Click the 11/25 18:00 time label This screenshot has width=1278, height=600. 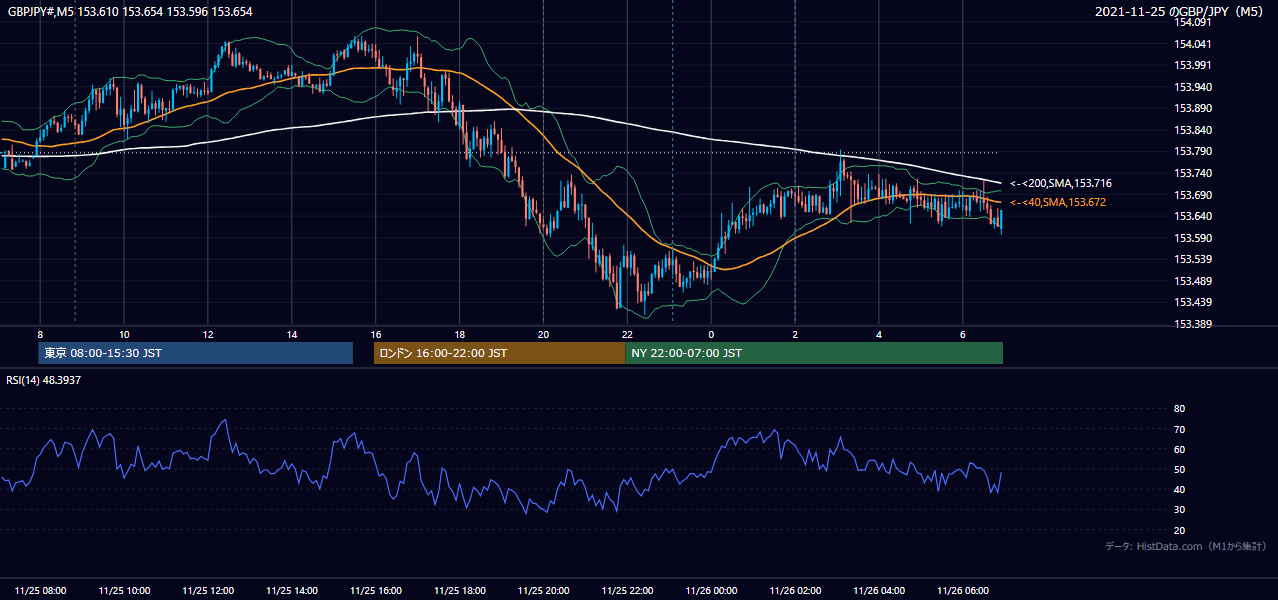(x=460, y=590)
